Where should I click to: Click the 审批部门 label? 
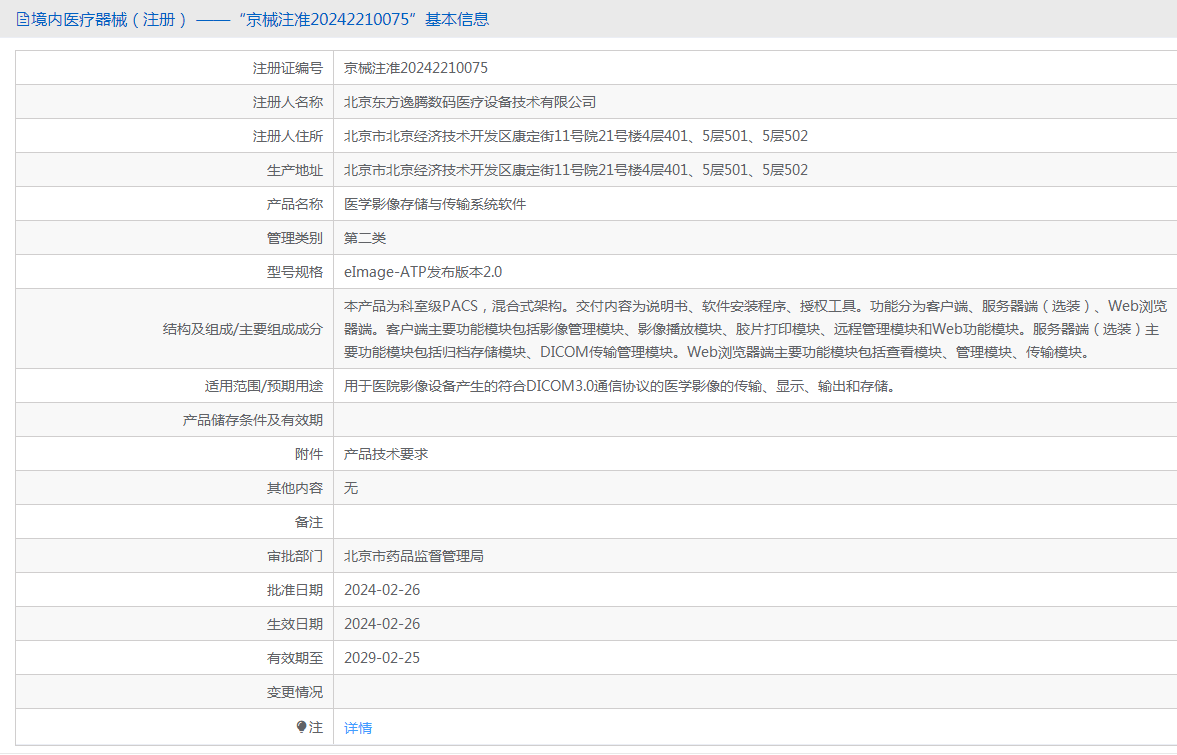point(294,556)
